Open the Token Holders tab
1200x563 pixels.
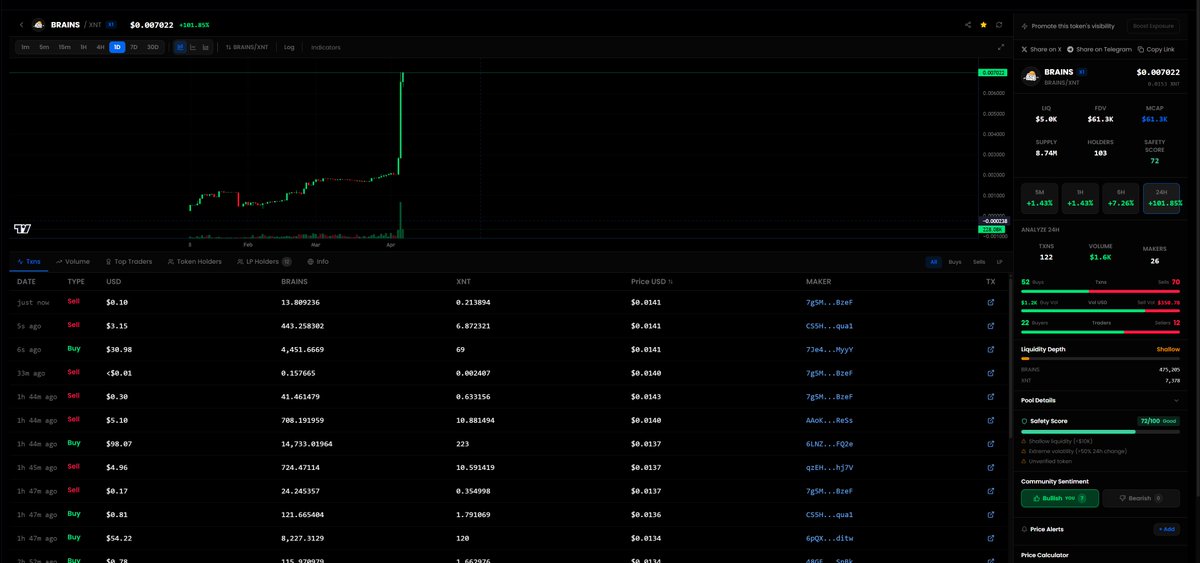pos(194,261)
